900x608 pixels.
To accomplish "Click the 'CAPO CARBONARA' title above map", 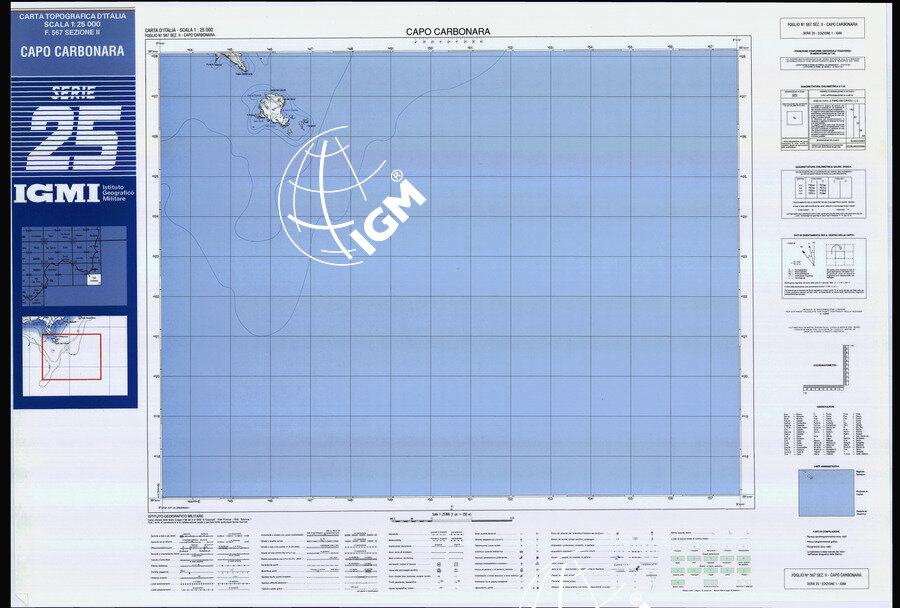I will (448, 32).
